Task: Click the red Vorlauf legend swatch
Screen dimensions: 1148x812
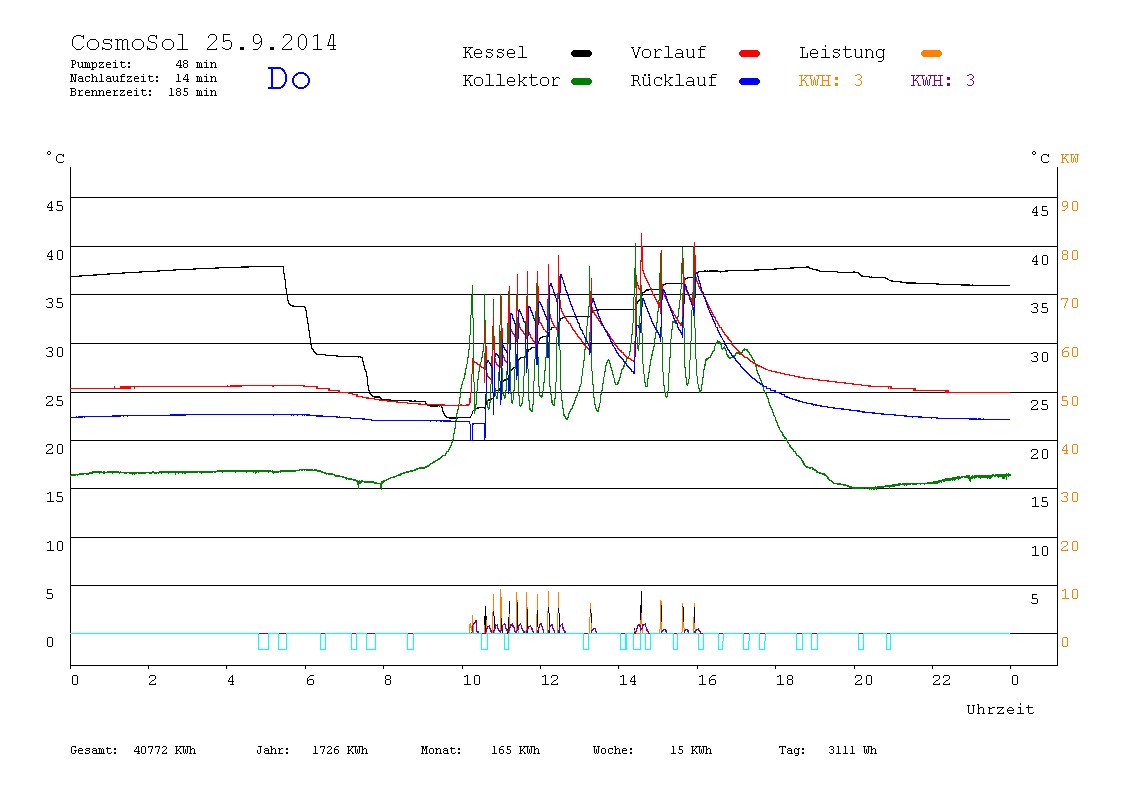Action: (x=750, y=53)
